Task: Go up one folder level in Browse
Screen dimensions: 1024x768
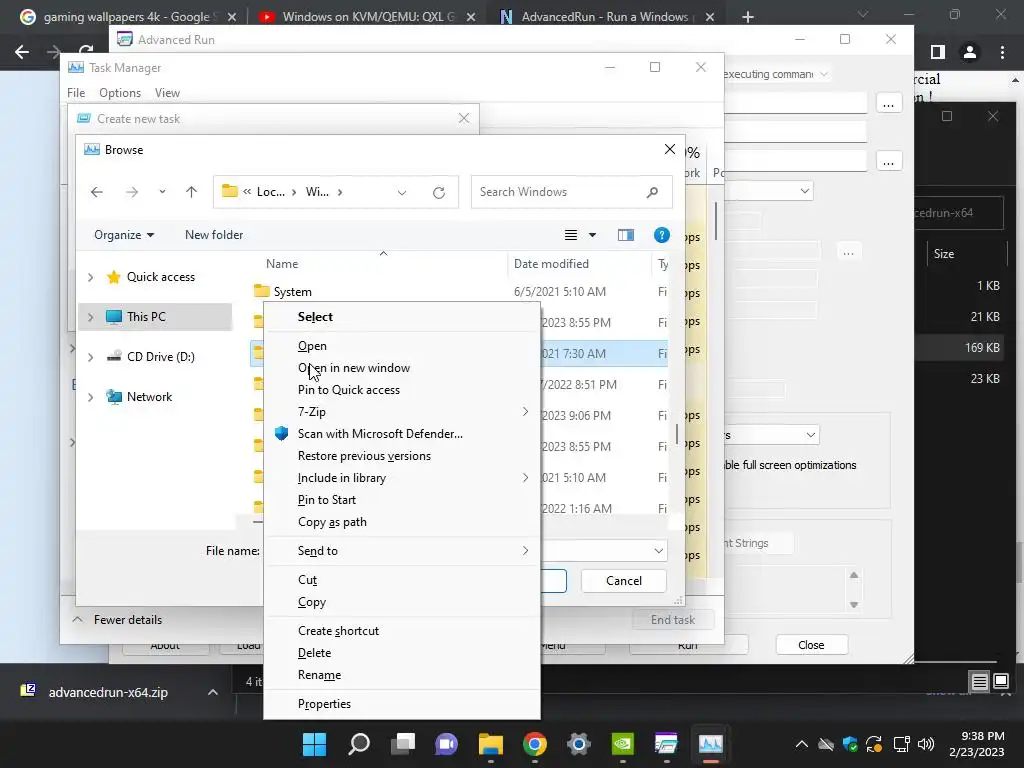Action: (191, 192)
